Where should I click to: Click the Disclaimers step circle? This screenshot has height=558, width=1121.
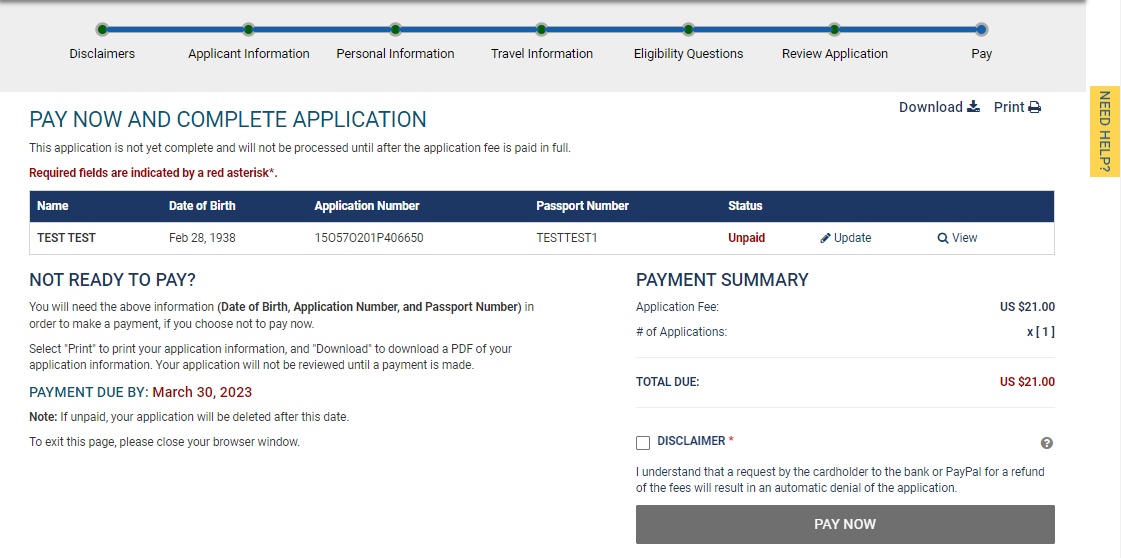tap(102, 30)
